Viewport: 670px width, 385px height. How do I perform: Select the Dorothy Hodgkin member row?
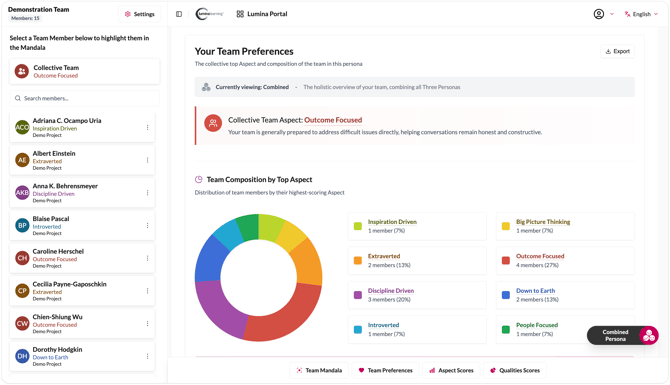[x=82, y=356]
